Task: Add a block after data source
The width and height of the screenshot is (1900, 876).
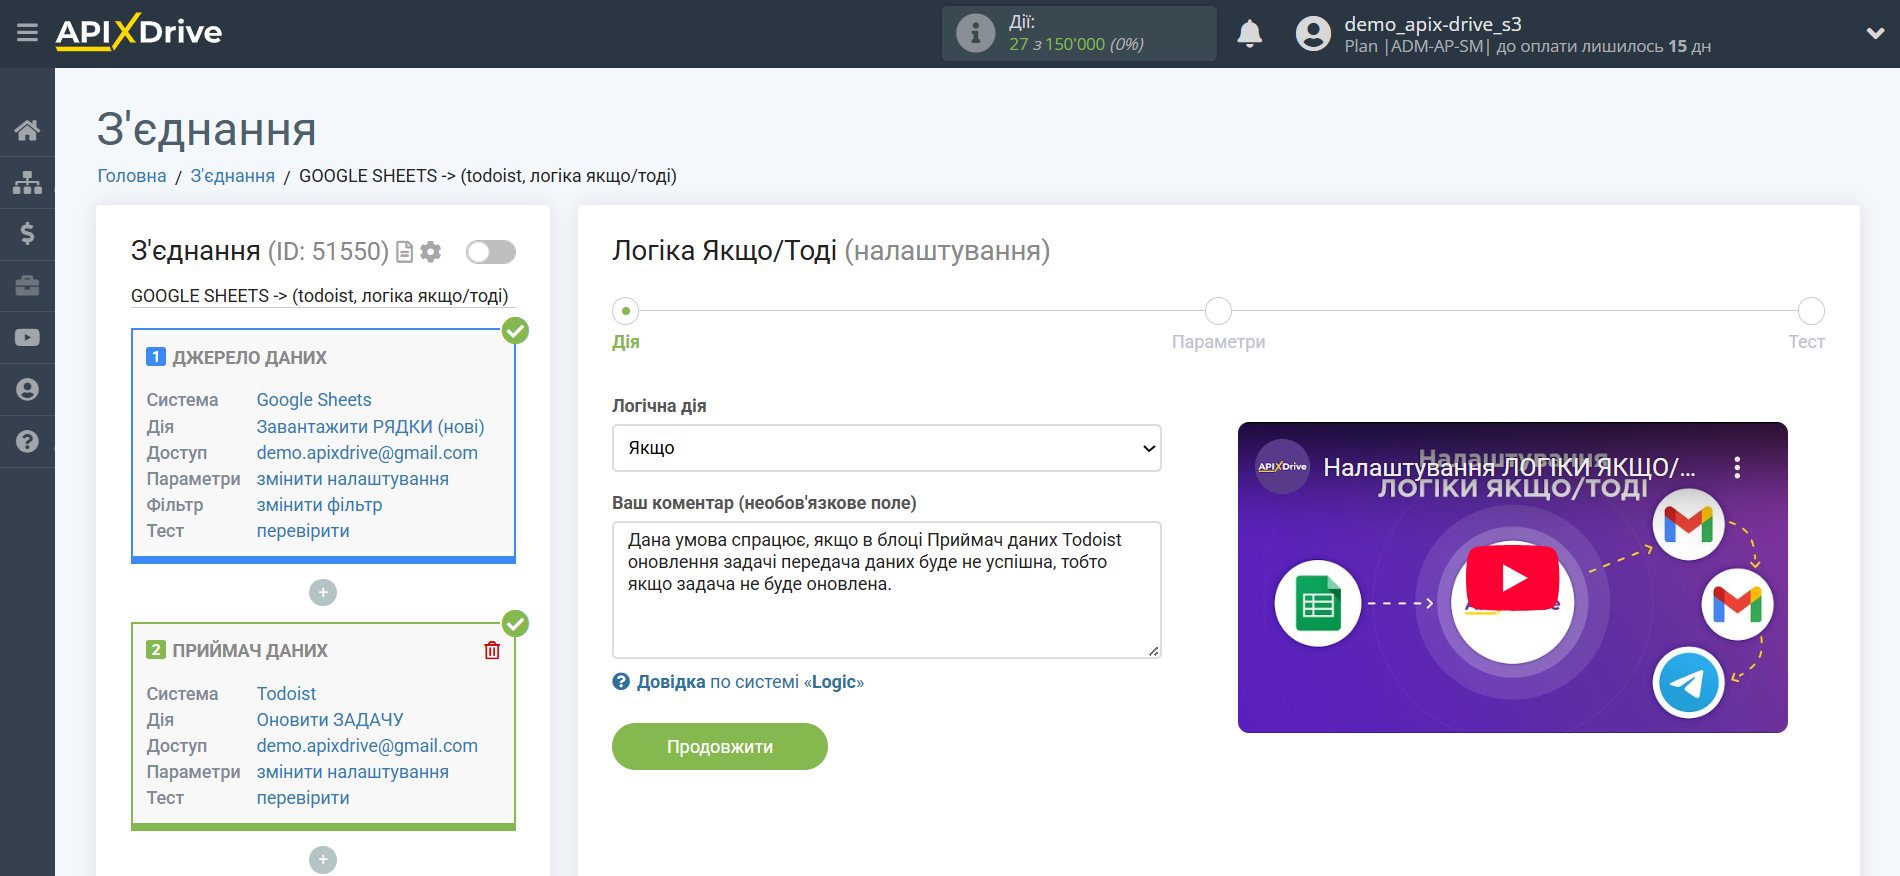Action: [323, 593]
